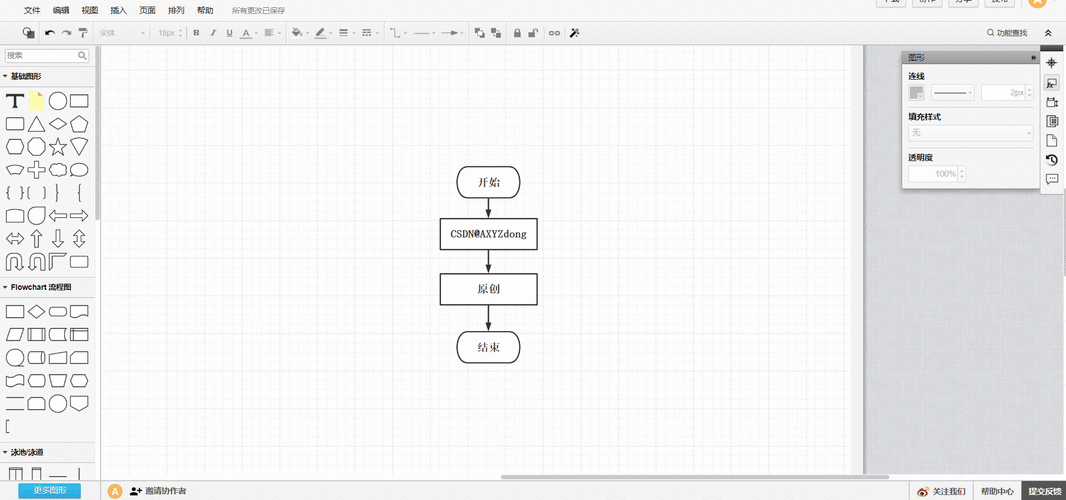Open the font color dropdown
The image size is (1066, 500).
(x=248, y=33)
